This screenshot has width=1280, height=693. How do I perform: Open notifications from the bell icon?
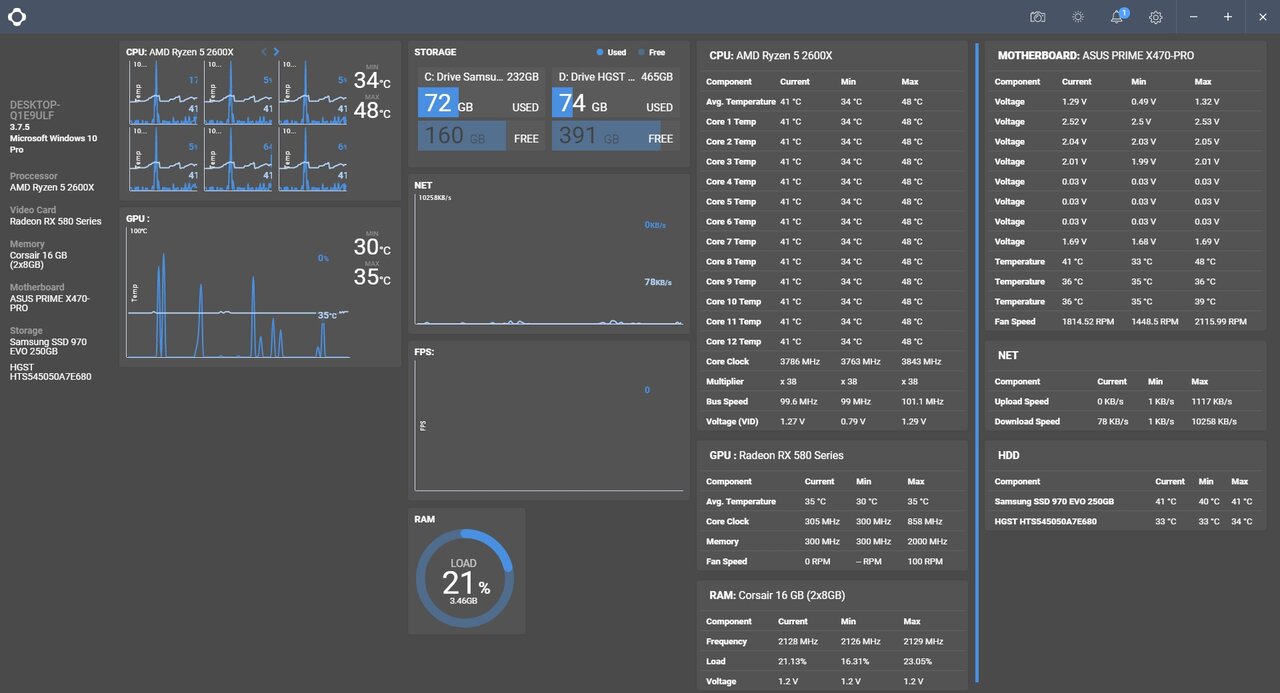pyautogui.click(x=1117, y=17)
